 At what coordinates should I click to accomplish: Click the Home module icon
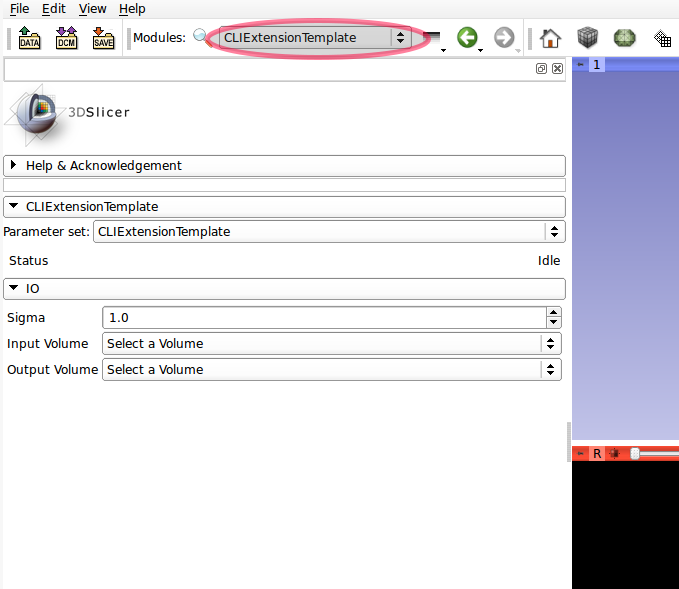[550, 38]
